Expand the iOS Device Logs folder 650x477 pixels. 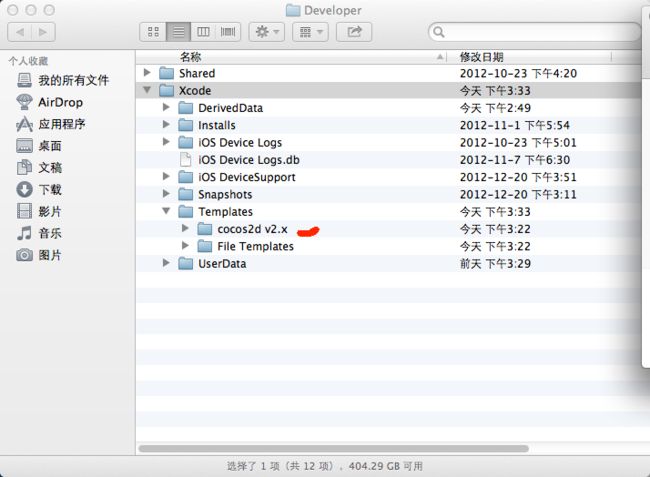166,142
